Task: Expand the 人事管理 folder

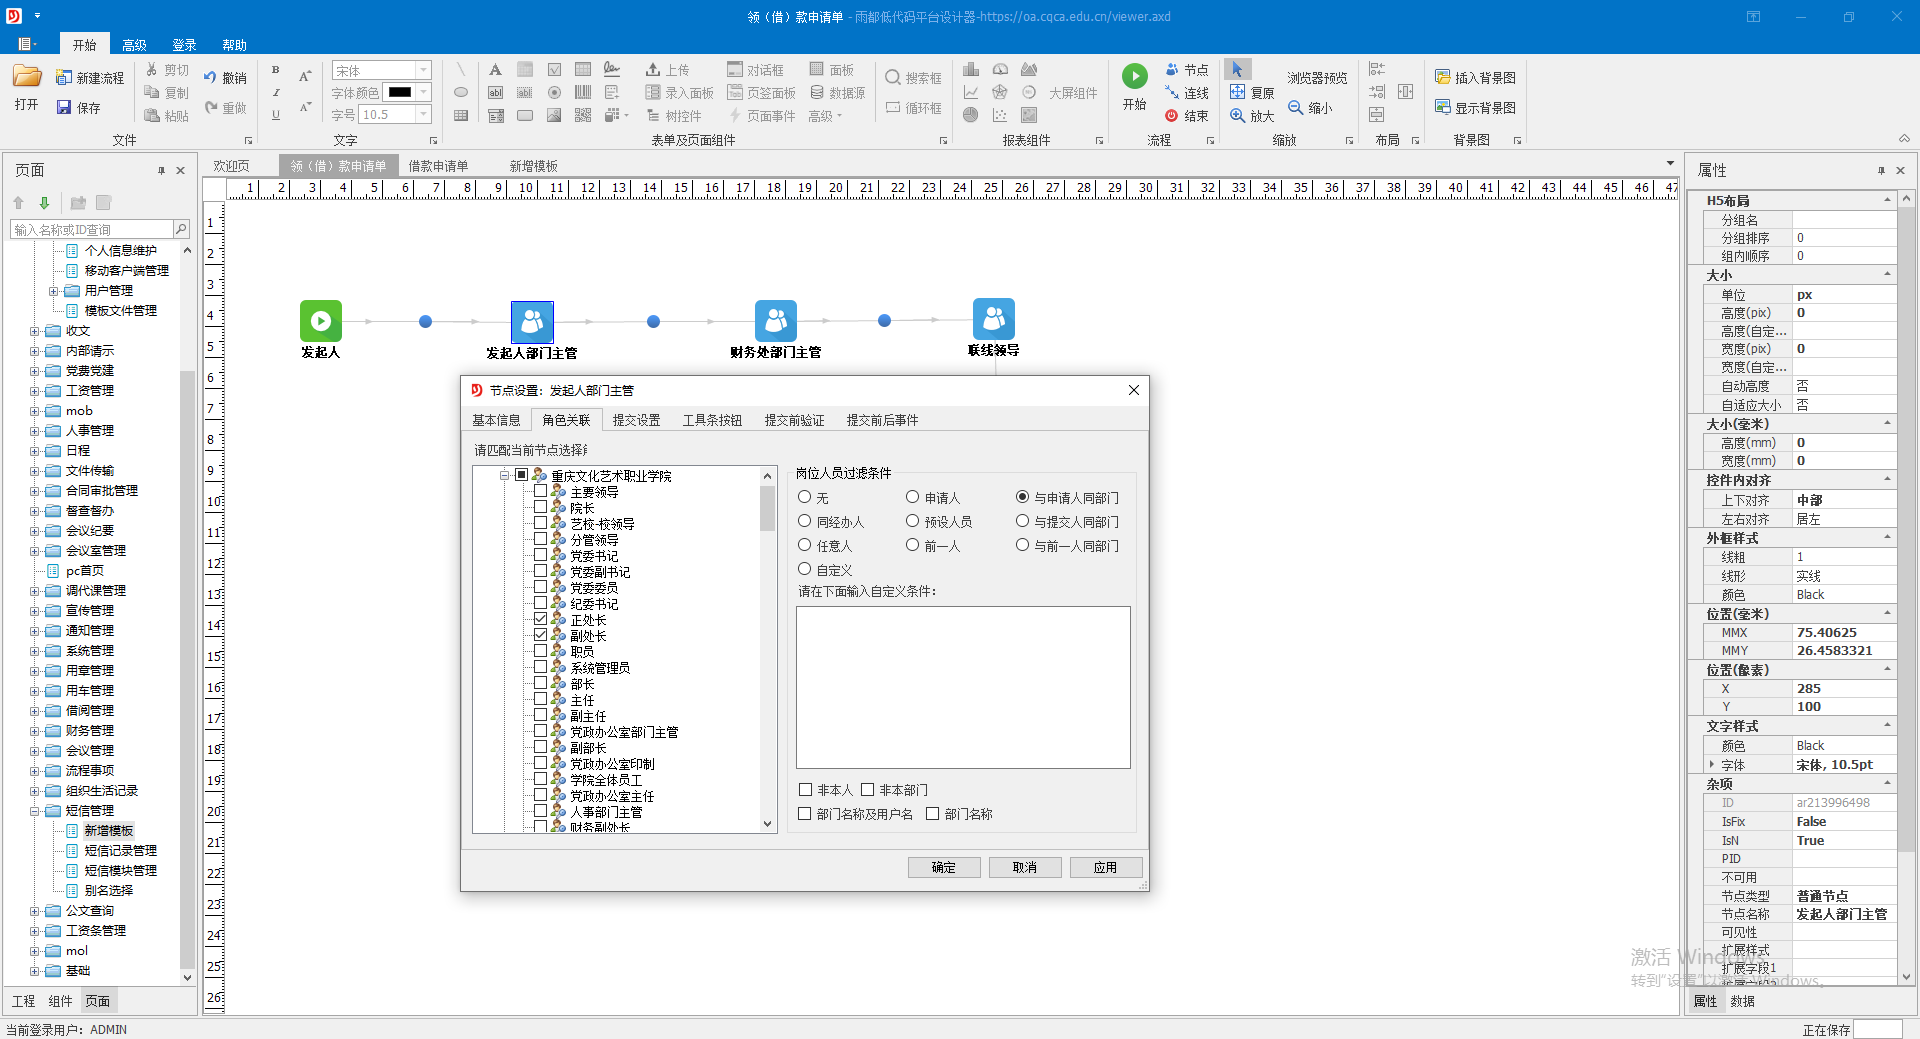Action: point(34,431)
